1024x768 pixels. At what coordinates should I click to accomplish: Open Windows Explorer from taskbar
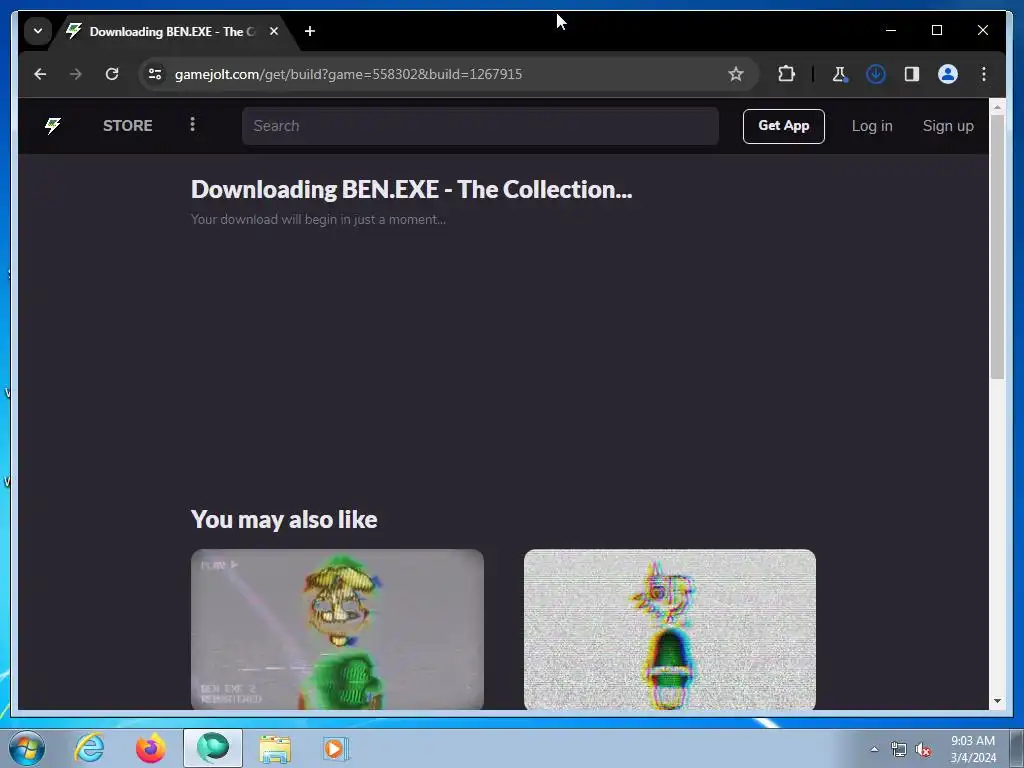coord(275,748)
